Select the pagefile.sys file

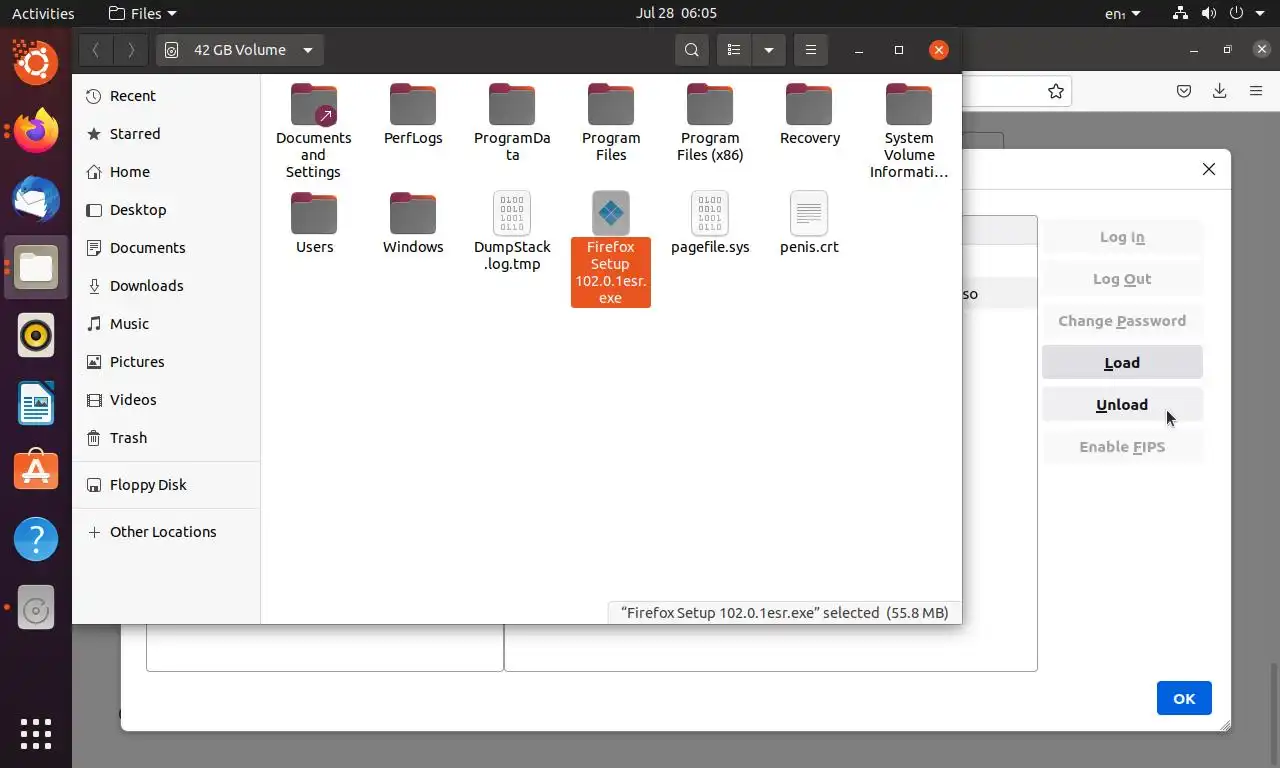pyautogui.click(x=710, y=223)
